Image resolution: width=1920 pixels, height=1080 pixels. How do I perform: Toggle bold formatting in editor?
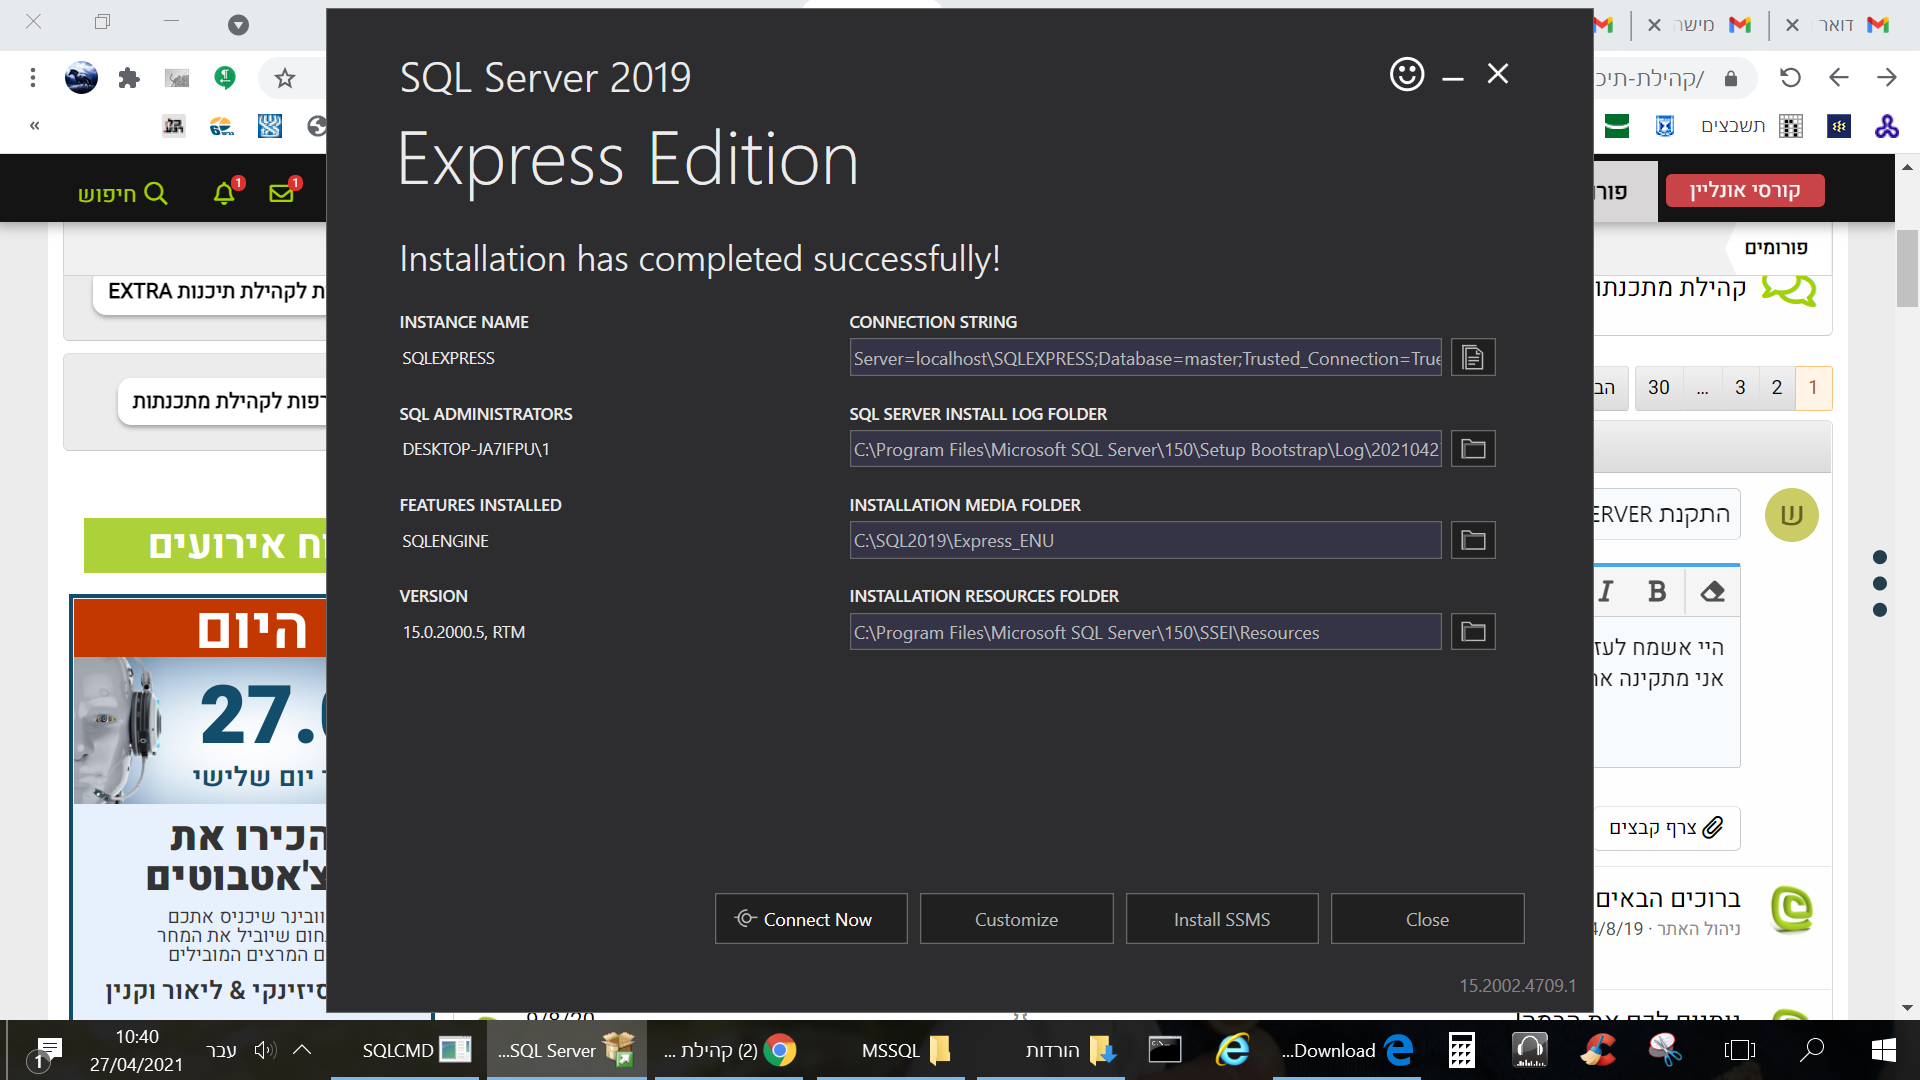pyautogui.click(x=1656, y=592)
